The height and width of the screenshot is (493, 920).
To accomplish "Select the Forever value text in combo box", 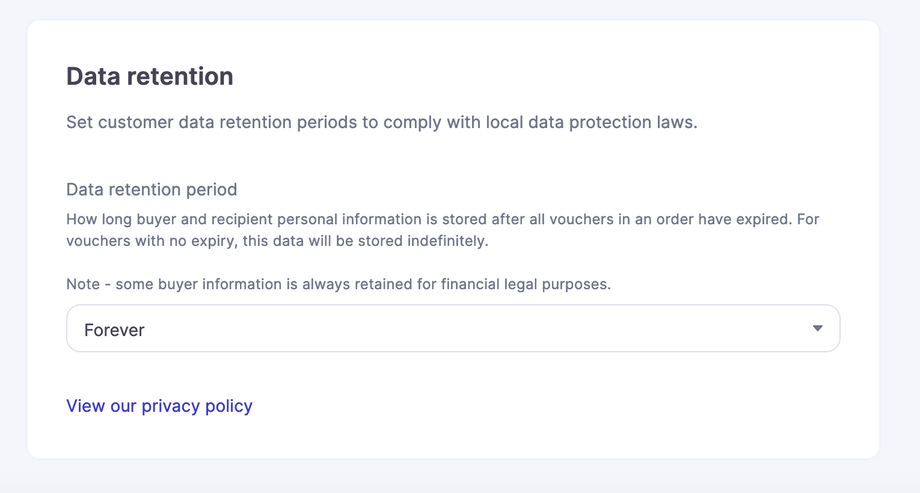I will coord(114,330).
